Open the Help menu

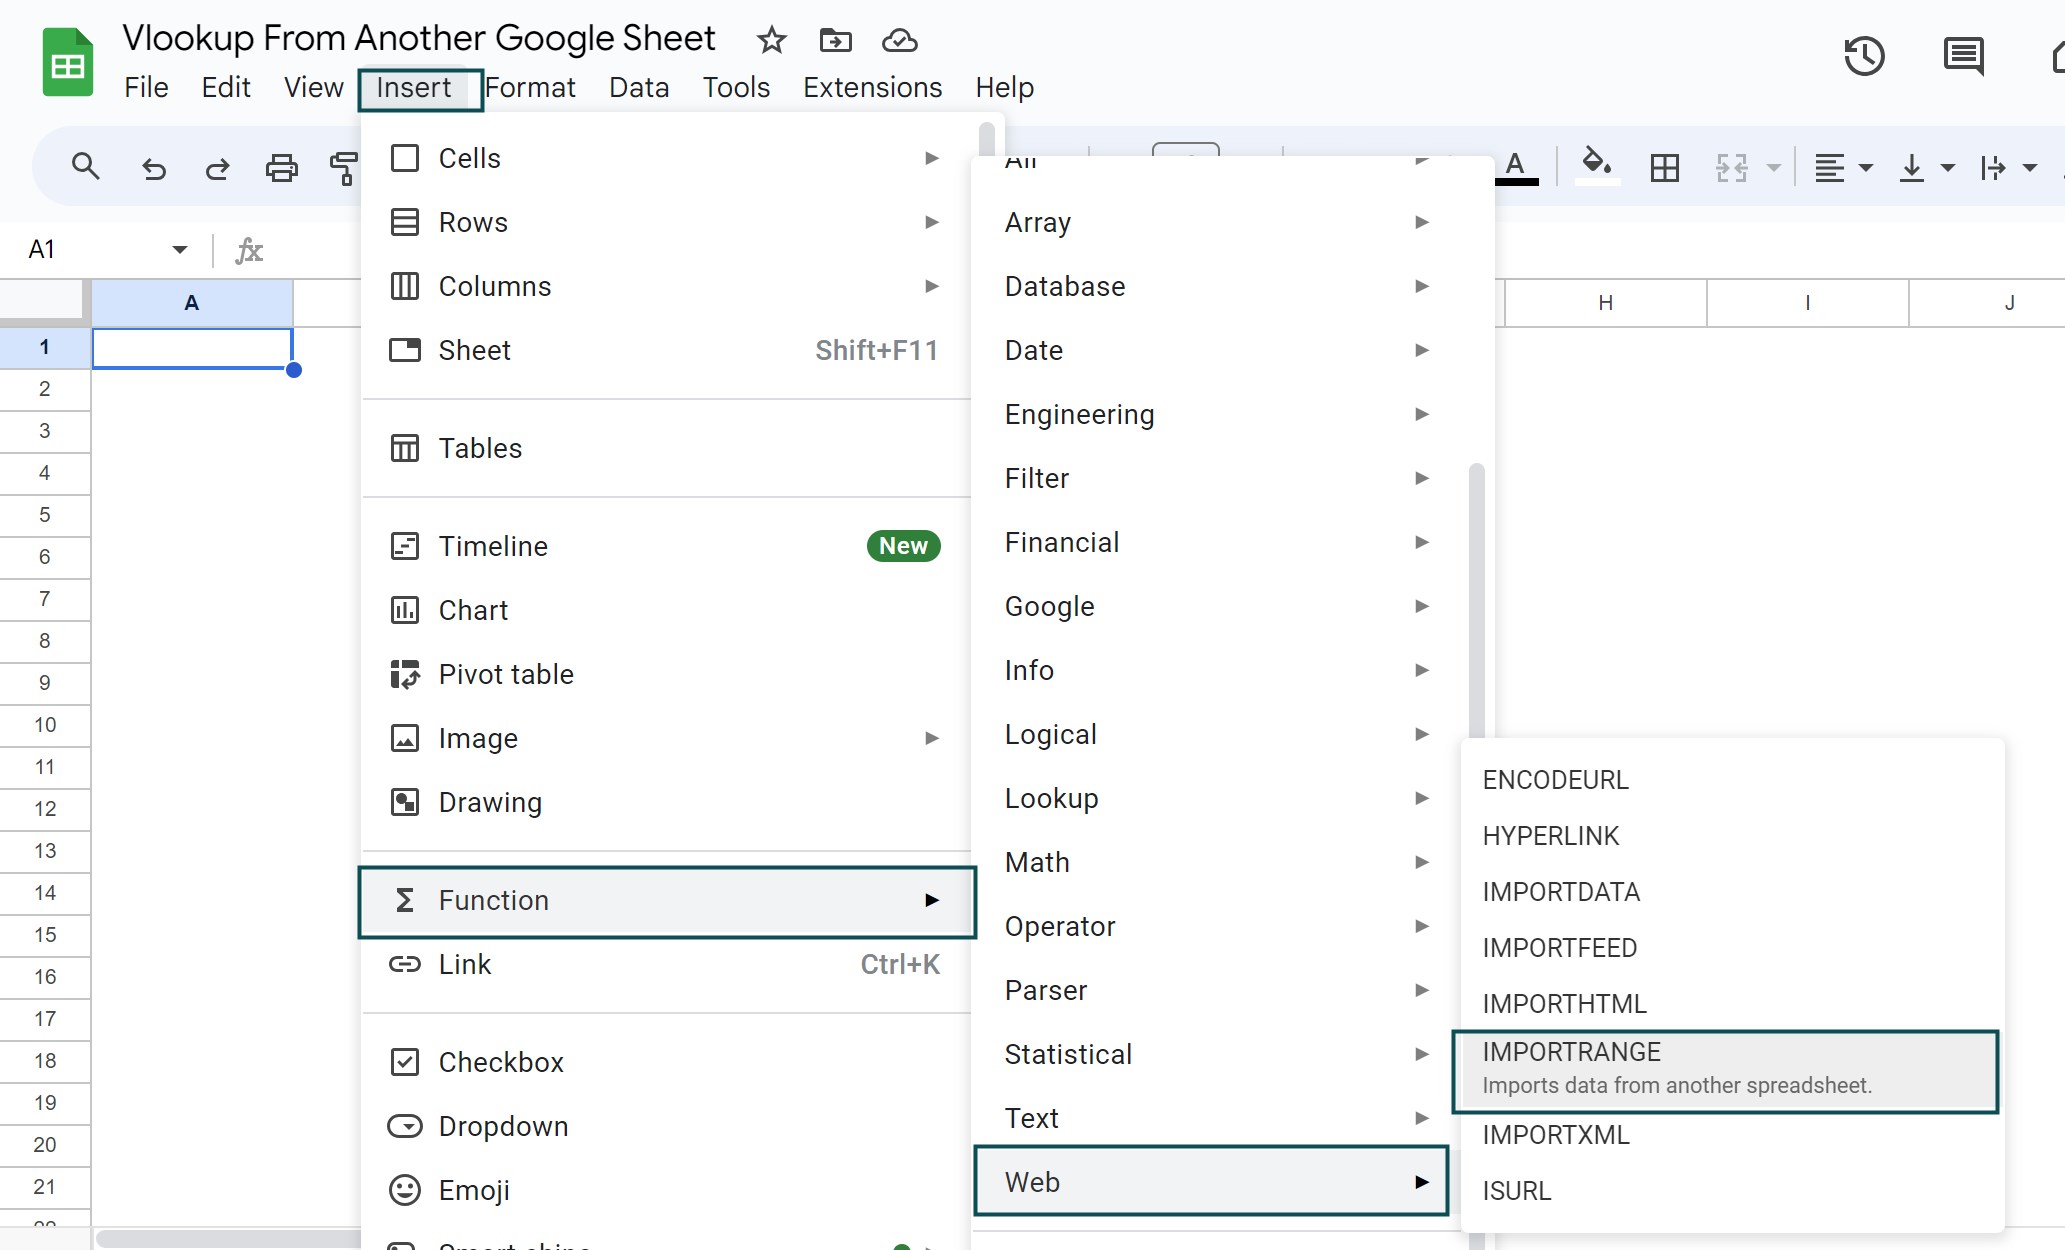[1004, 88]
